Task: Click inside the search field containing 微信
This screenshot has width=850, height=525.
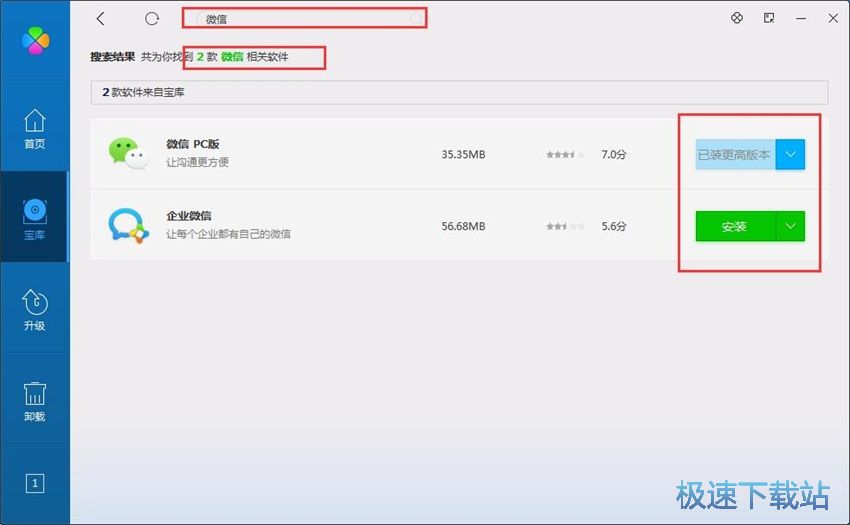Action: point(305,18)
